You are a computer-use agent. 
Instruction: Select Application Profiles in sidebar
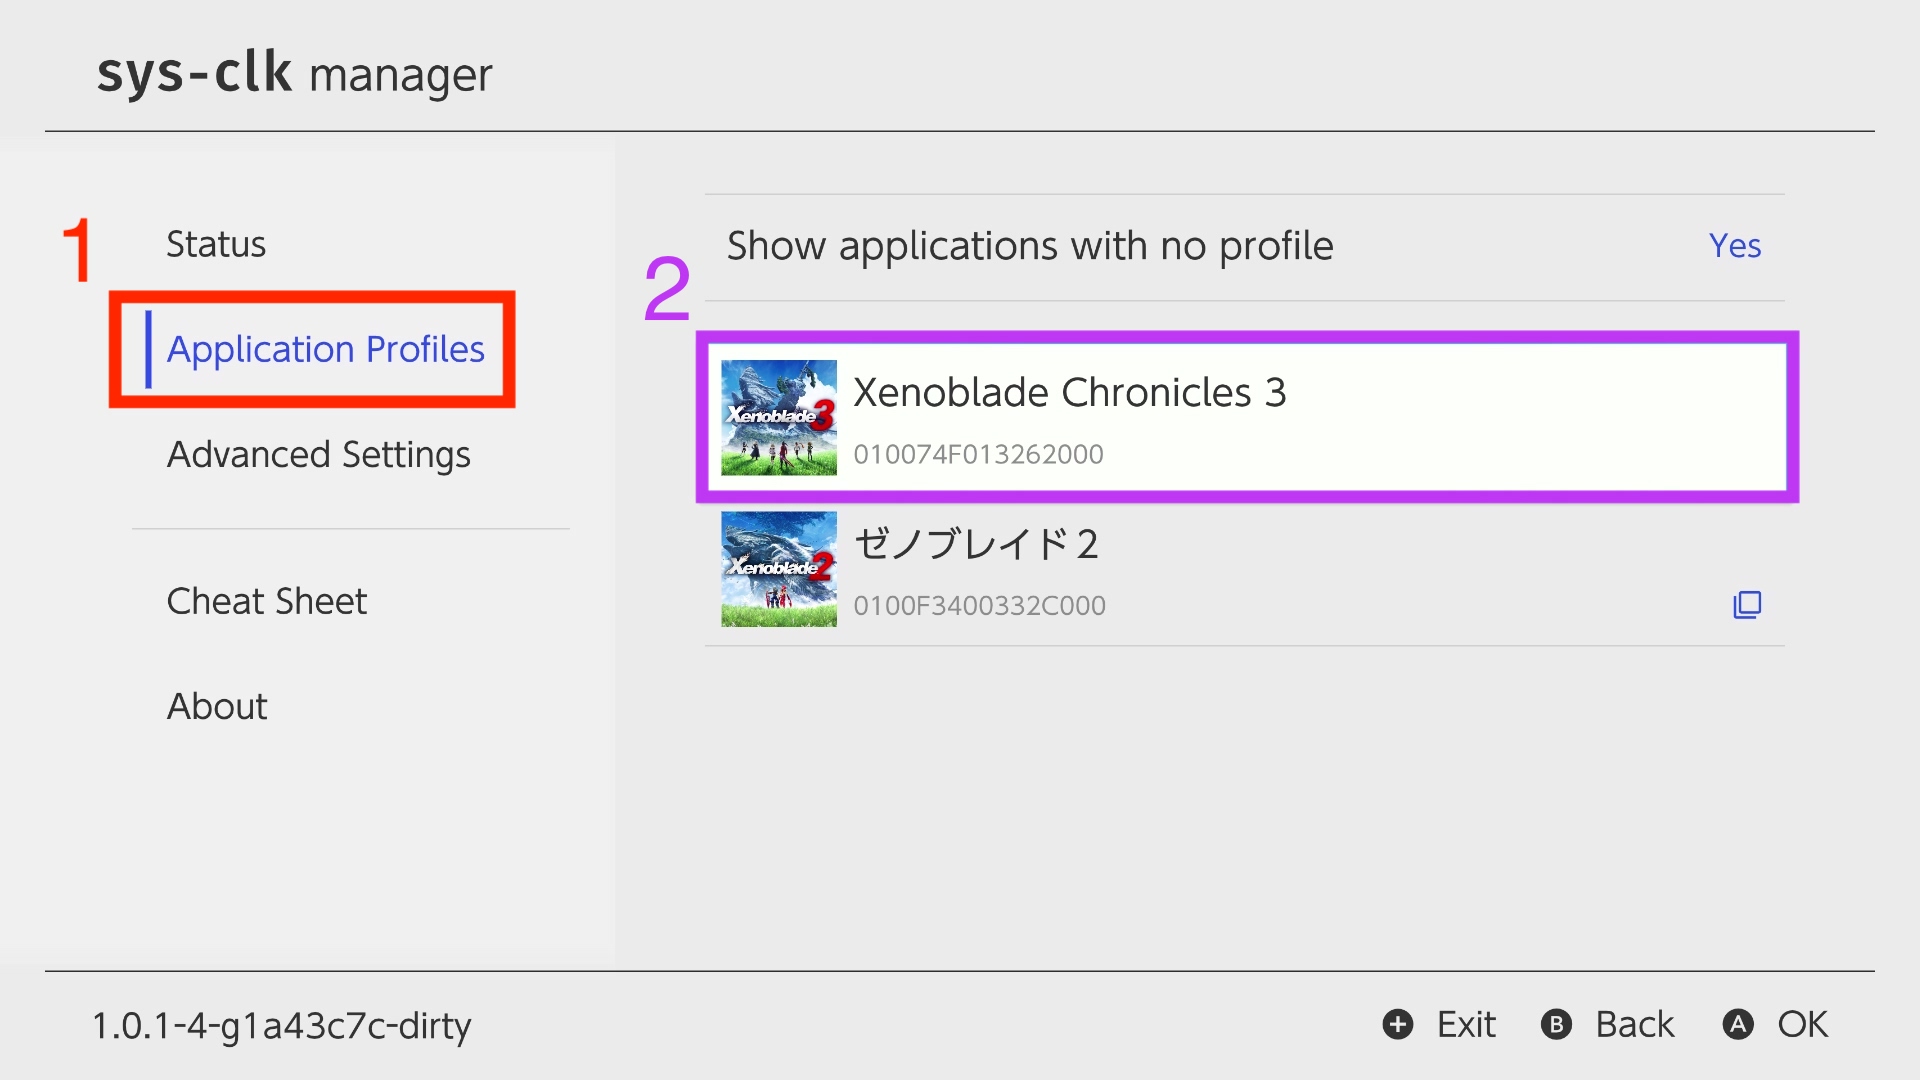pos(325,349)
